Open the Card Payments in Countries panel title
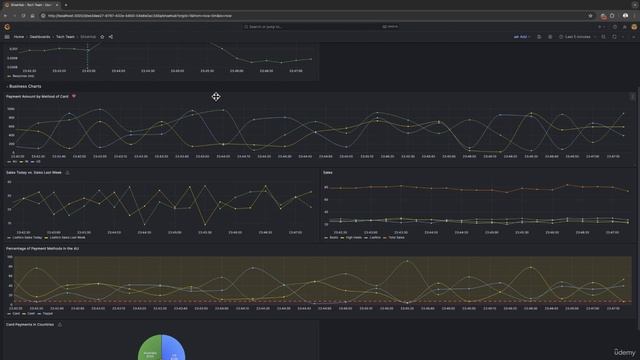640x360 pixels. pyautogui.click(x=30, y=325)
